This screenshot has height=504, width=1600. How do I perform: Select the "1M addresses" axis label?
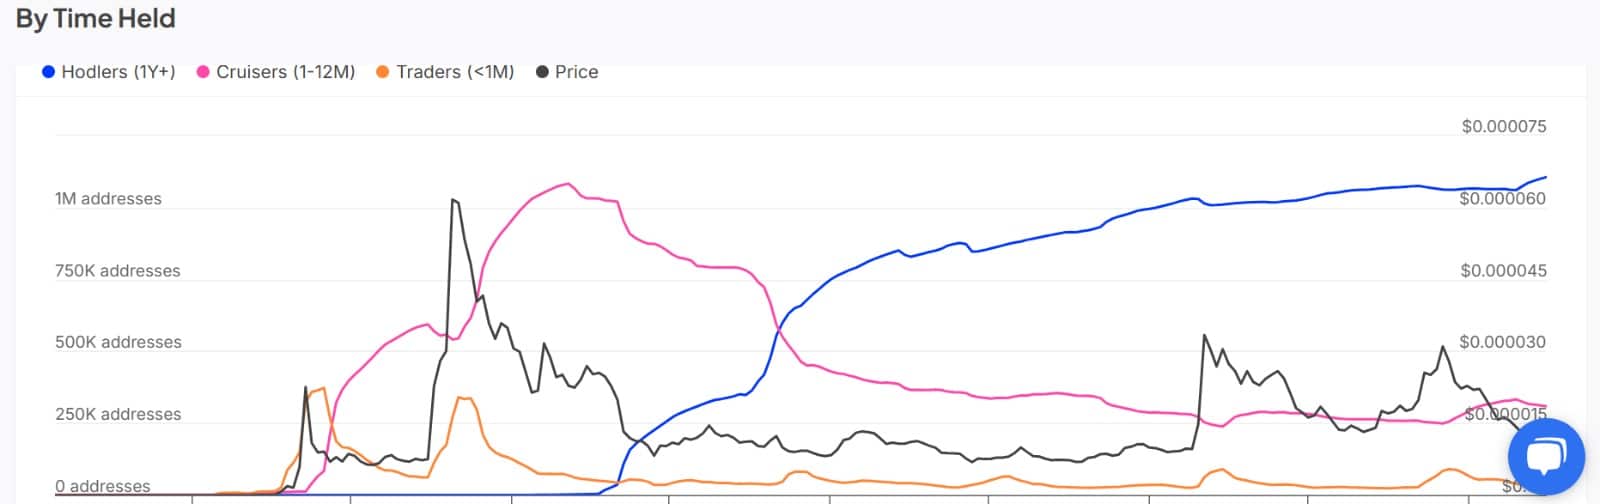point(108,199)
